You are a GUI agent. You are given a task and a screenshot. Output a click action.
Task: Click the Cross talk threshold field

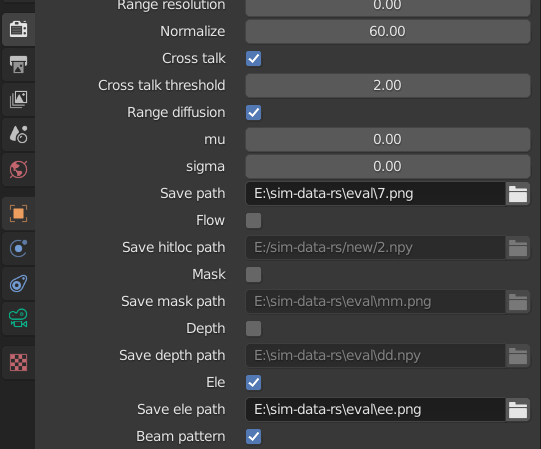click(x=388, y=85)
